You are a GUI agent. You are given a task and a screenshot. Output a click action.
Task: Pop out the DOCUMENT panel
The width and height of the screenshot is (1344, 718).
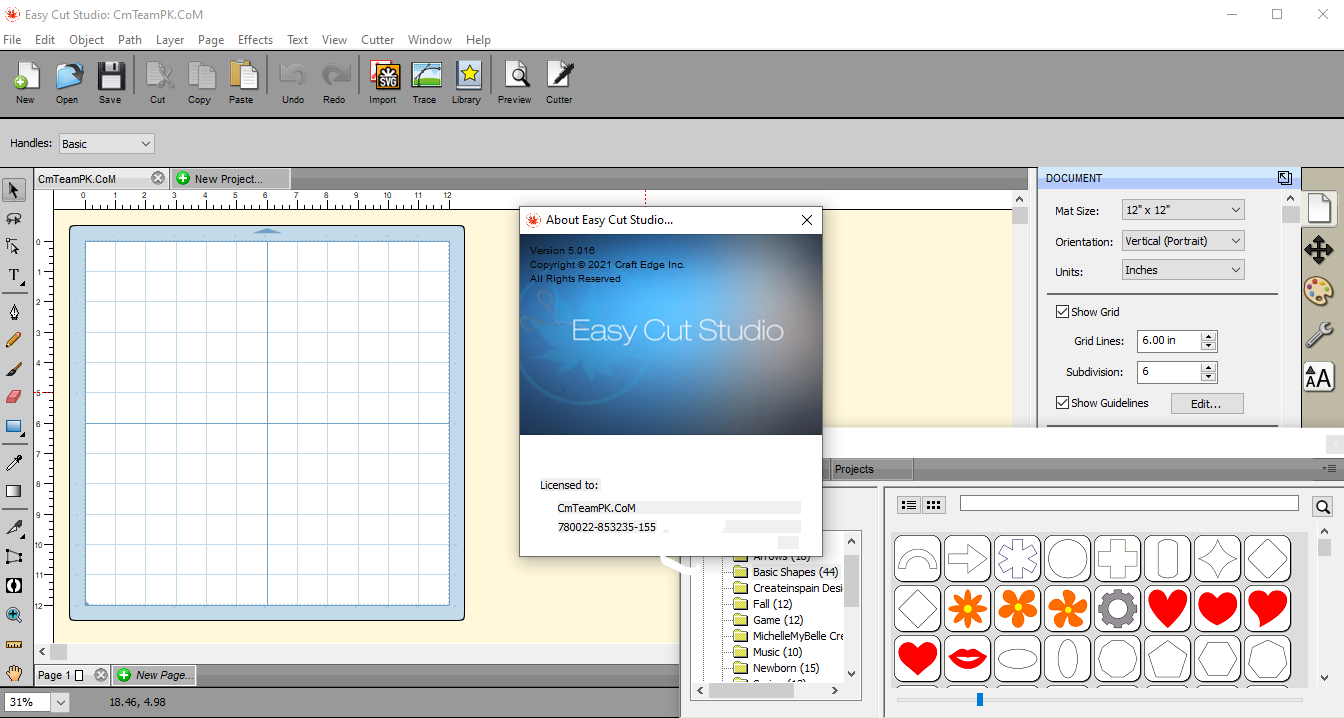click(x=1284, y=178)
